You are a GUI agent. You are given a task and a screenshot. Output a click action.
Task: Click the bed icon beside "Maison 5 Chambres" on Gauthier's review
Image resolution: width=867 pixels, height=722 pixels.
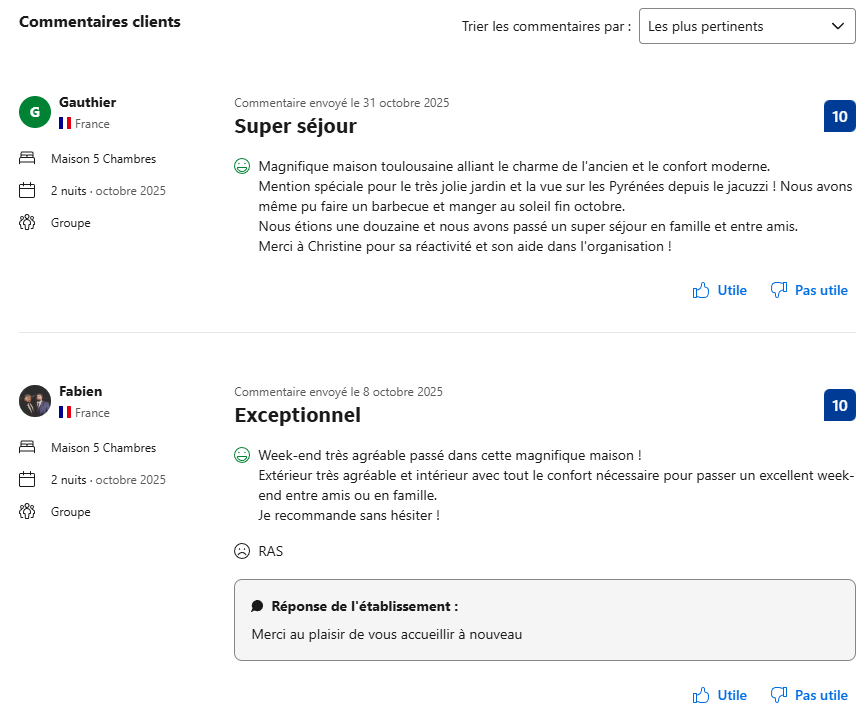tap(27, 158)
